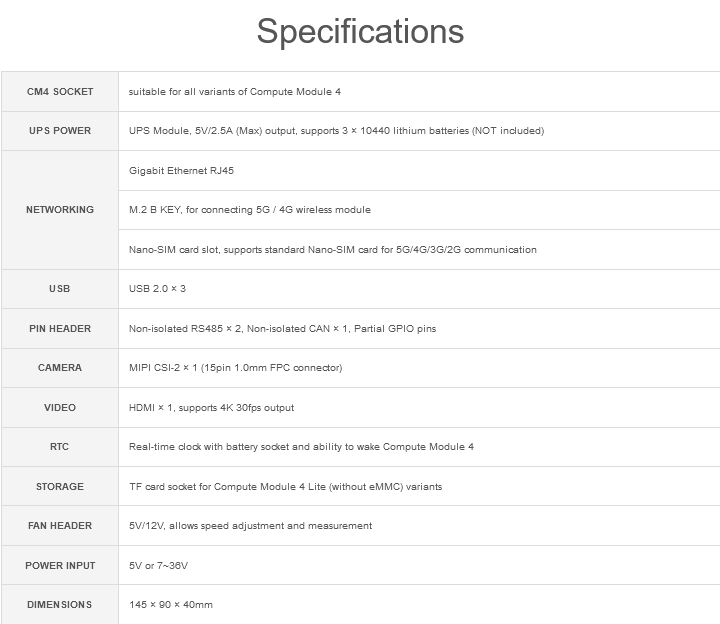Select the 145 × 90 × 40mm dimensions value
The height and width of the screenshot is (624, 720).
click(171, 605)
